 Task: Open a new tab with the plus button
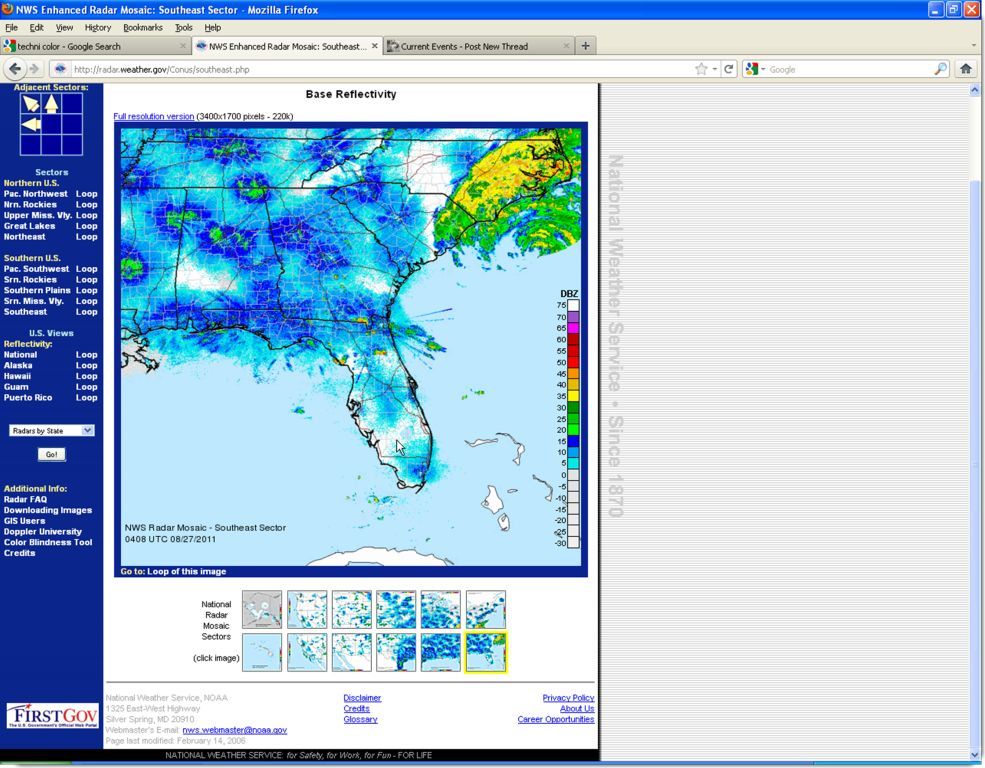click(586, 46)
